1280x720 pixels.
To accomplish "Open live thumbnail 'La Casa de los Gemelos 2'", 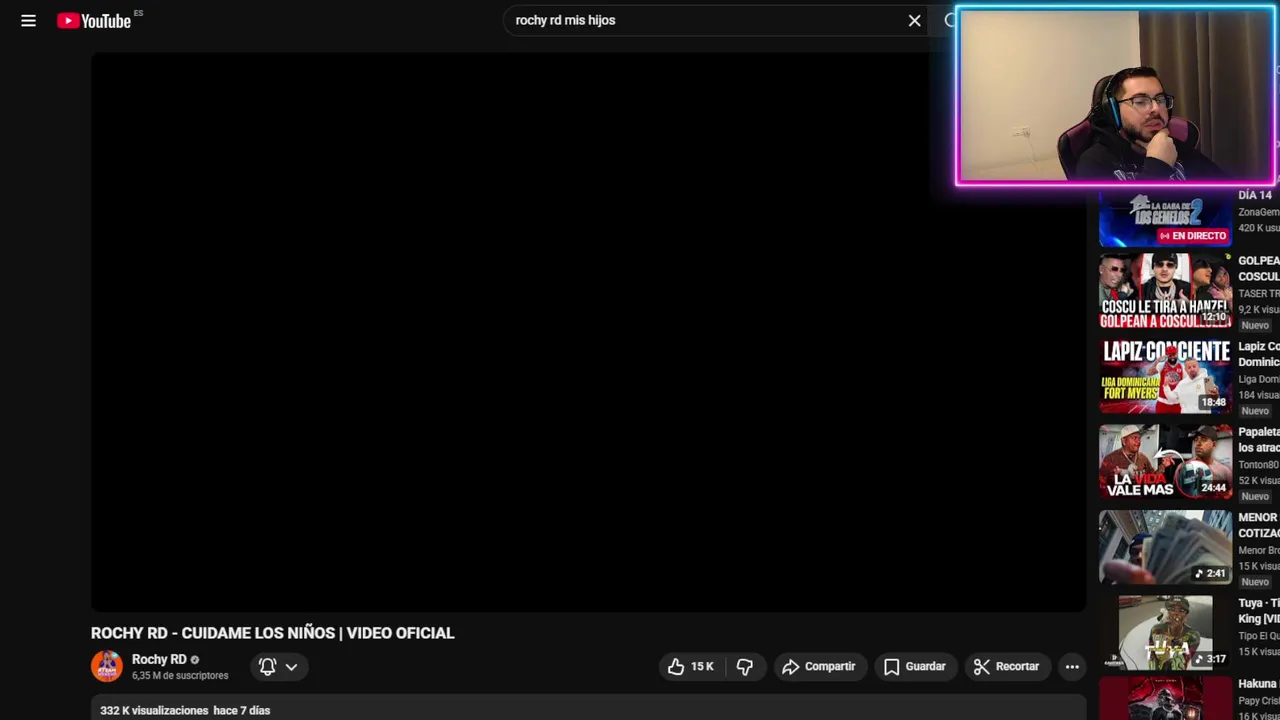I will coord(1166,216).
